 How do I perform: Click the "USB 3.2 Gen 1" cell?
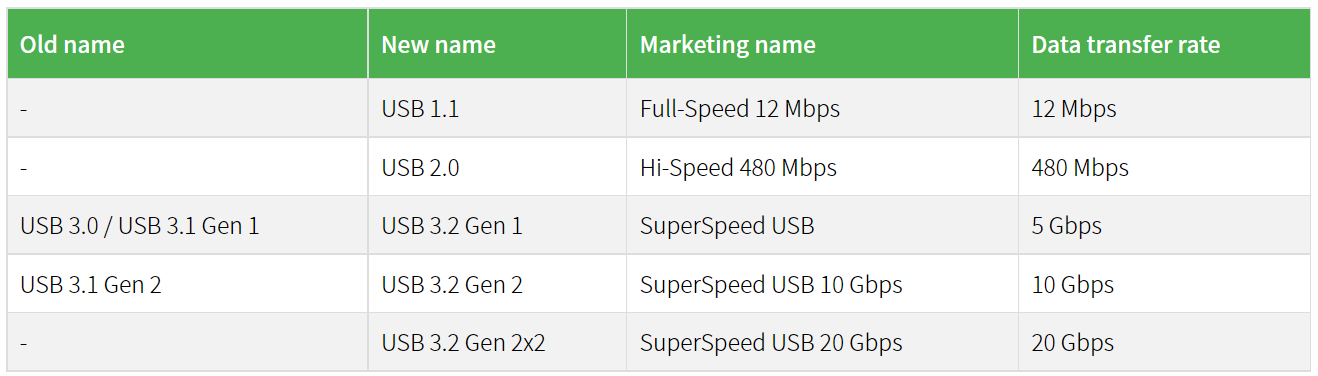(x=497, y=225)
